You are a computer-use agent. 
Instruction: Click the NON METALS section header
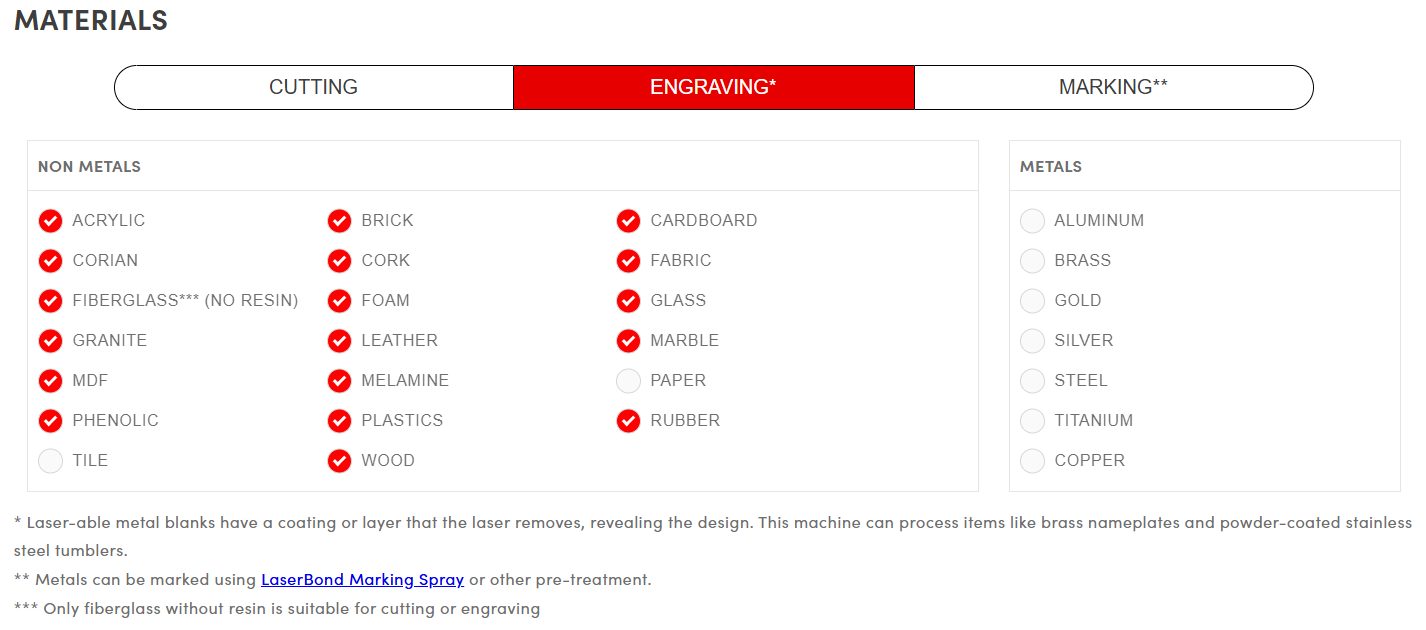coord(89,167)
